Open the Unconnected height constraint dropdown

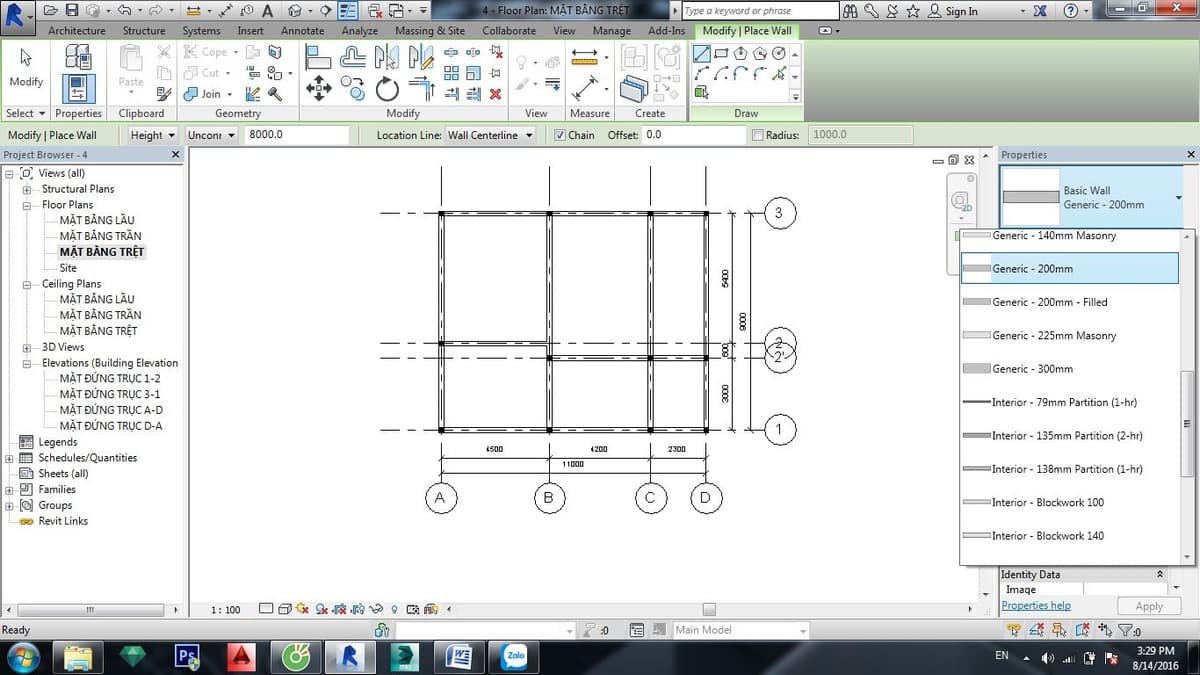point(211,135)
